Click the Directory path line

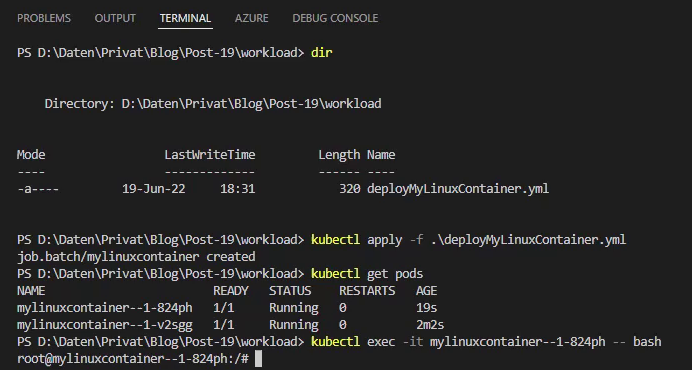point(213,104)
